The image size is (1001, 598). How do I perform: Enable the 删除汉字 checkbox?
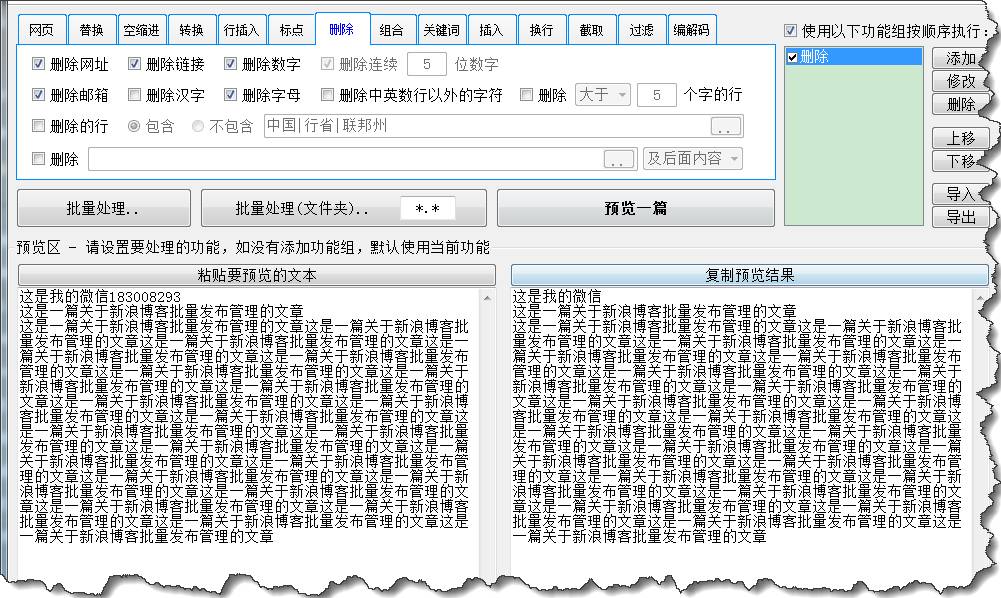(x=134, y=93)
